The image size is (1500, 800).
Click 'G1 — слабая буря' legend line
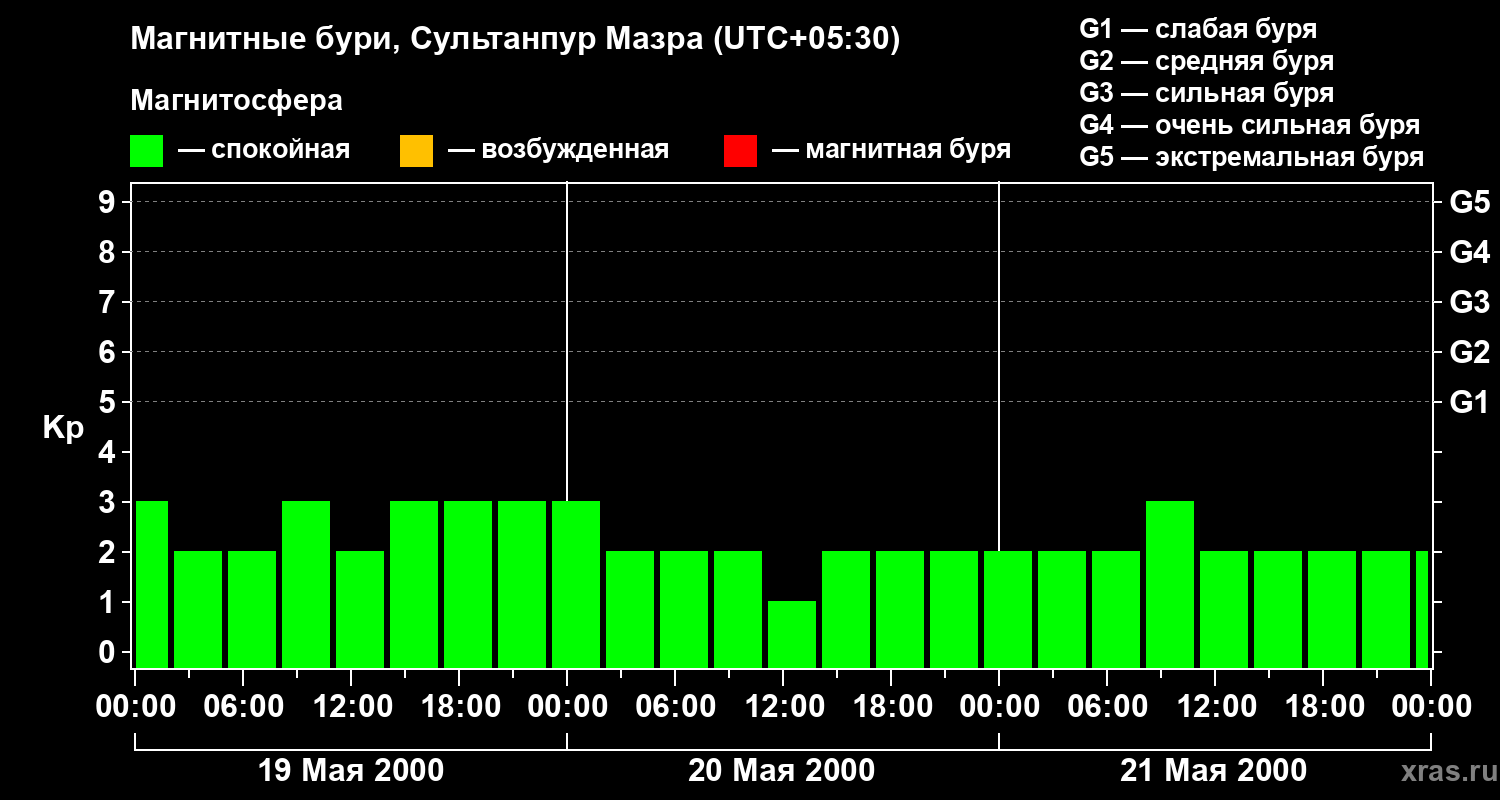[x=1198, y=28]
